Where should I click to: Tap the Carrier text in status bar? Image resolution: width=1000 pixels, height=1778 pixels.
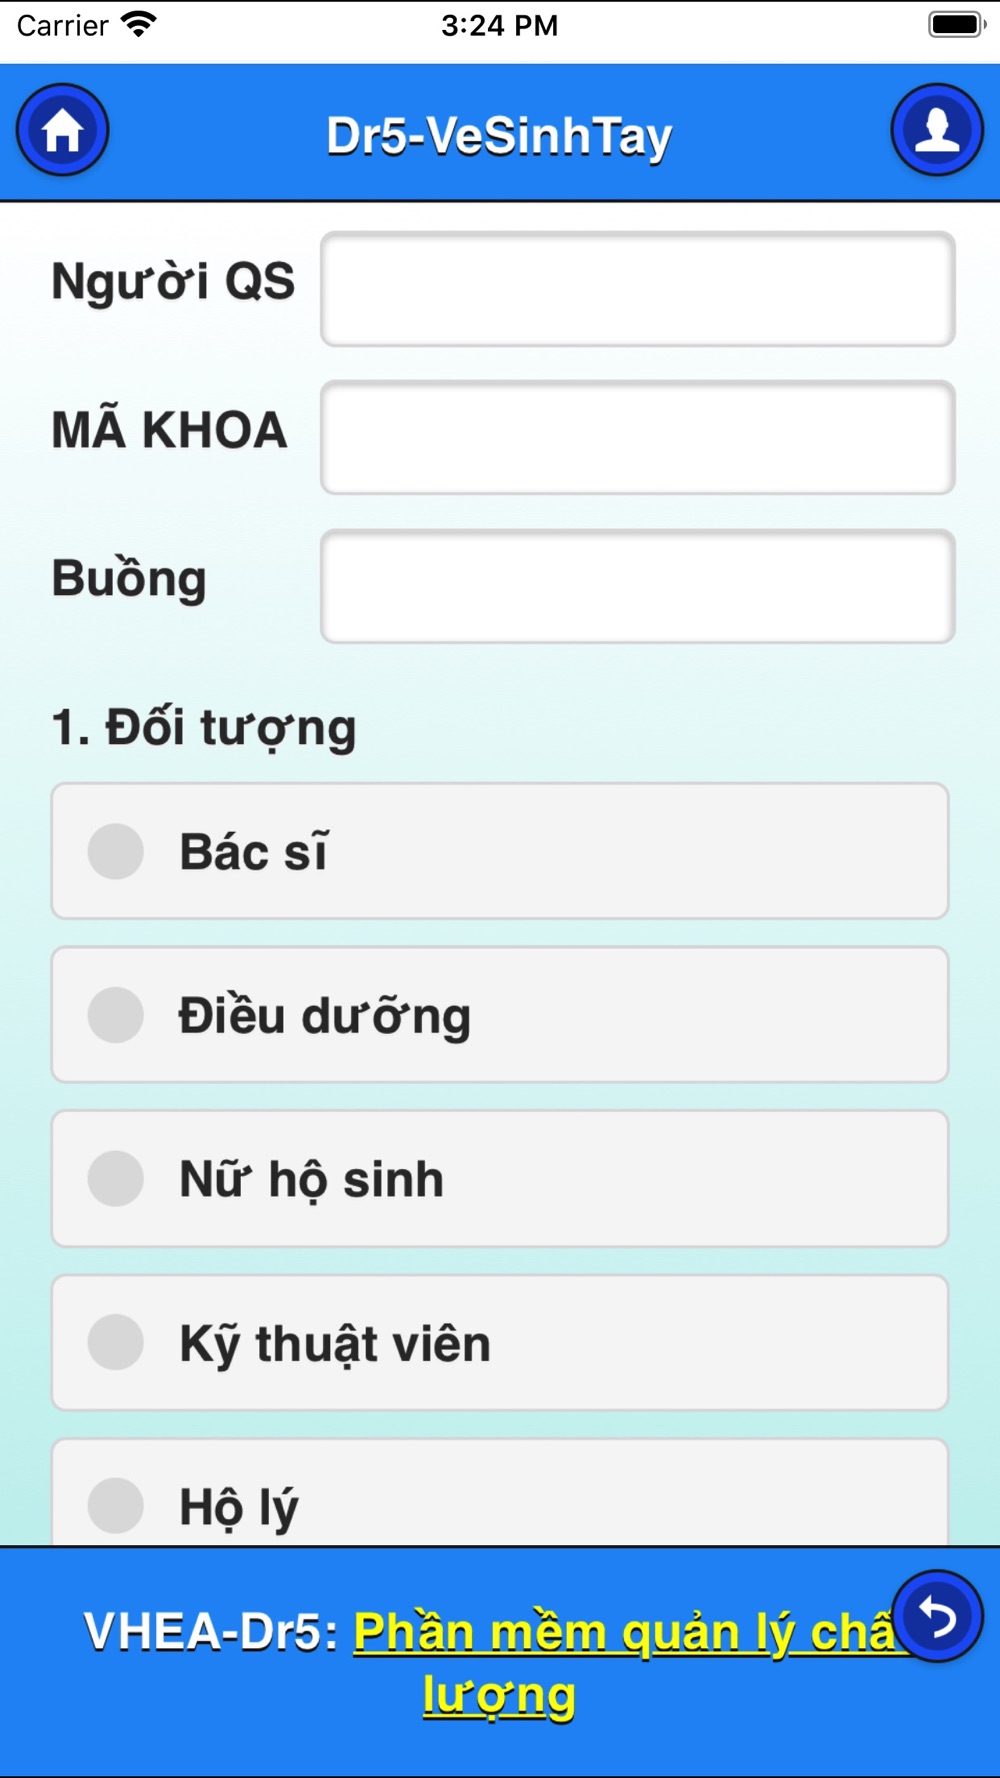(x=62, y=25)
